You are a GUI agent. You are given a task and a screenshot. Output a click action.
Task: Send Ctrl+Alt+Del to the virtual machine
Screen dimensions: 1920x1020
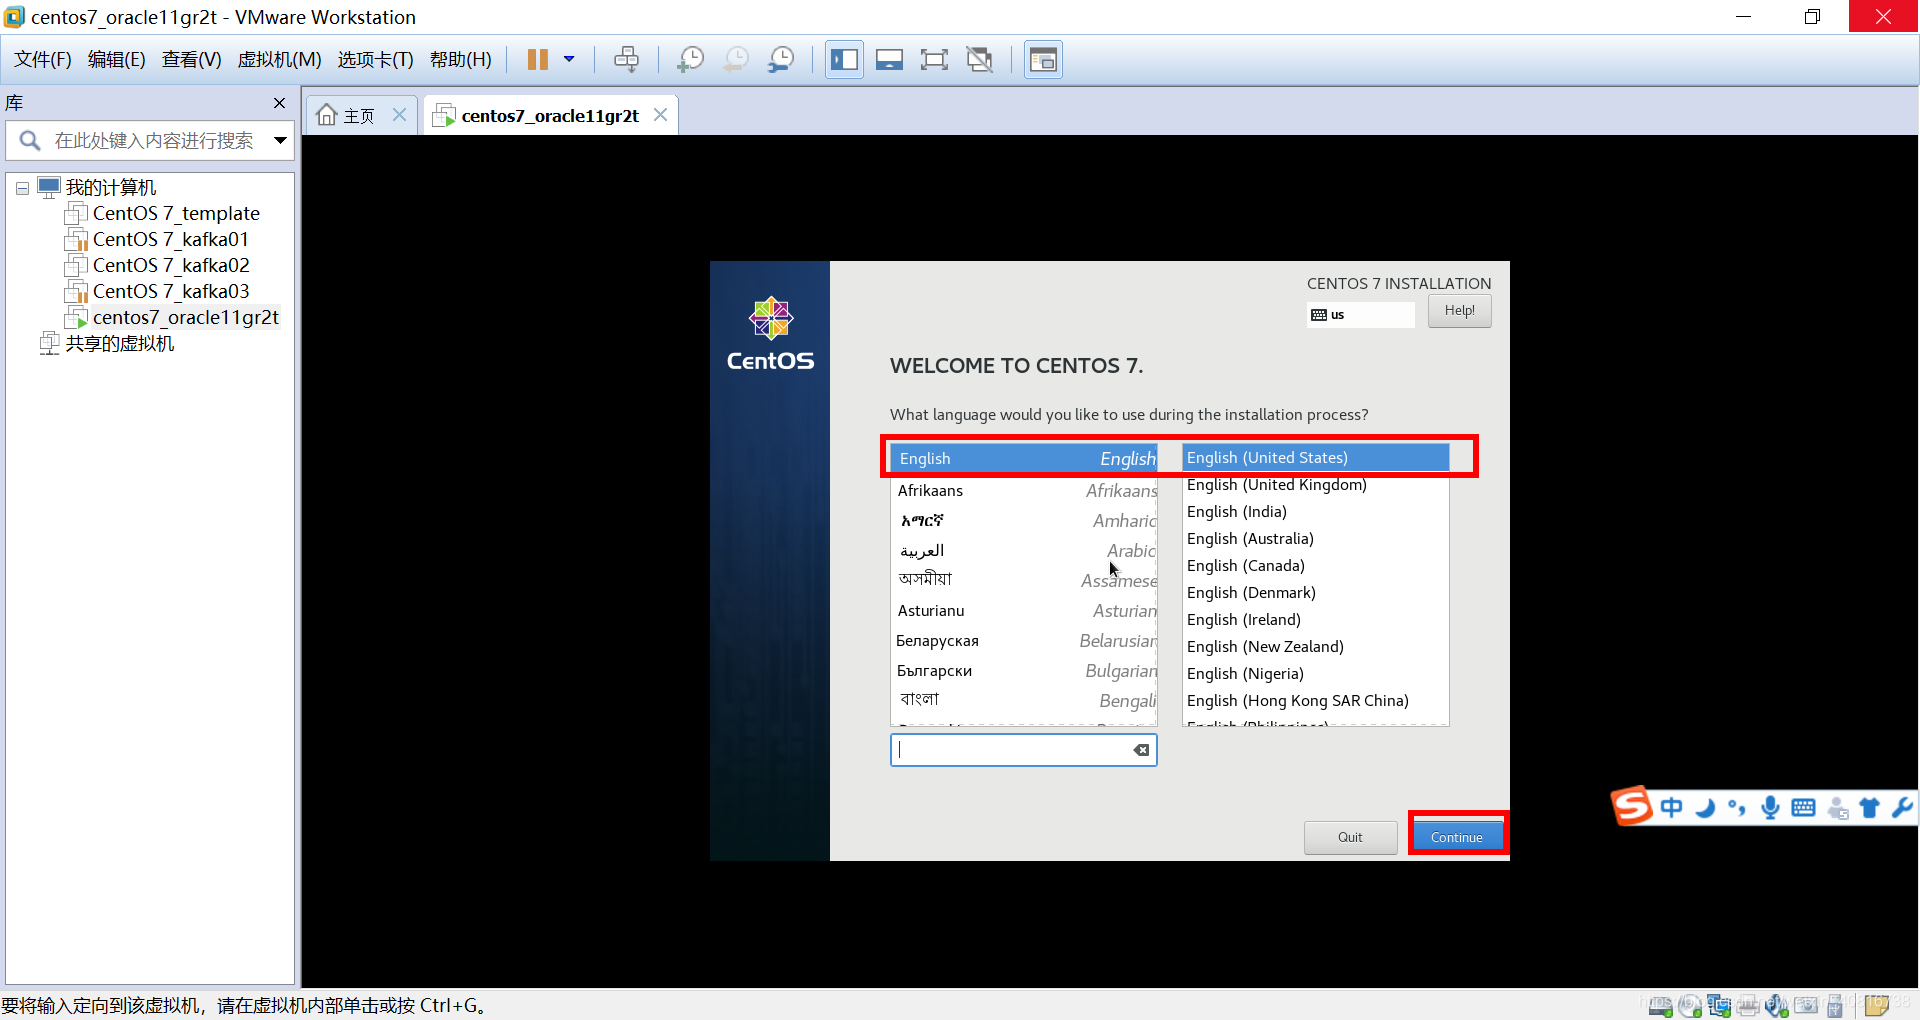(626, 60)
